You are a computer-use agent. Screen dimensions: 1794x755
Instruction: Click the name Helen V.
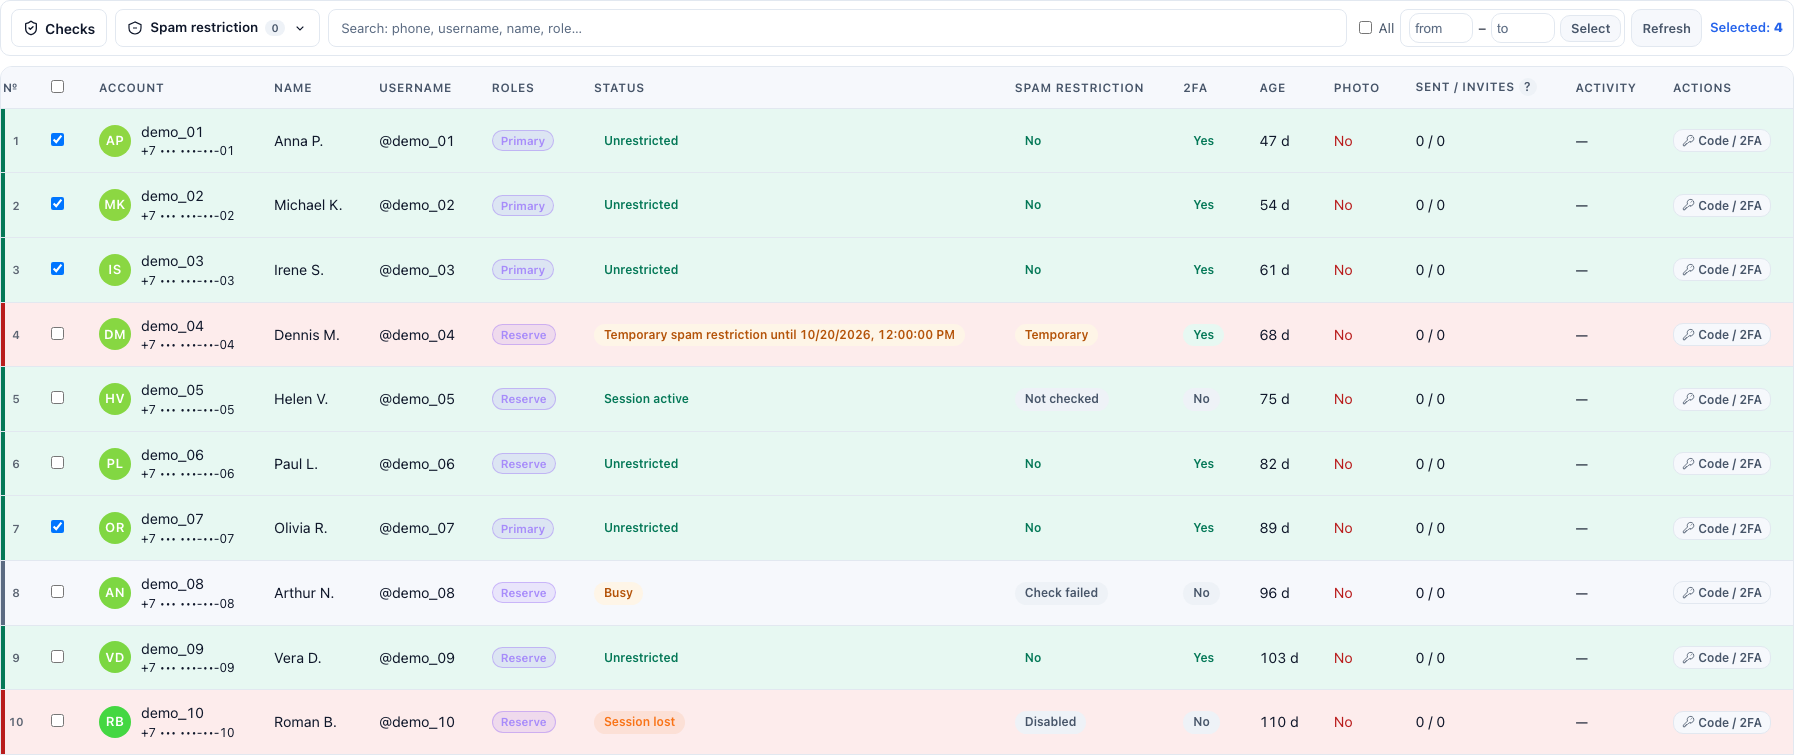301,399
